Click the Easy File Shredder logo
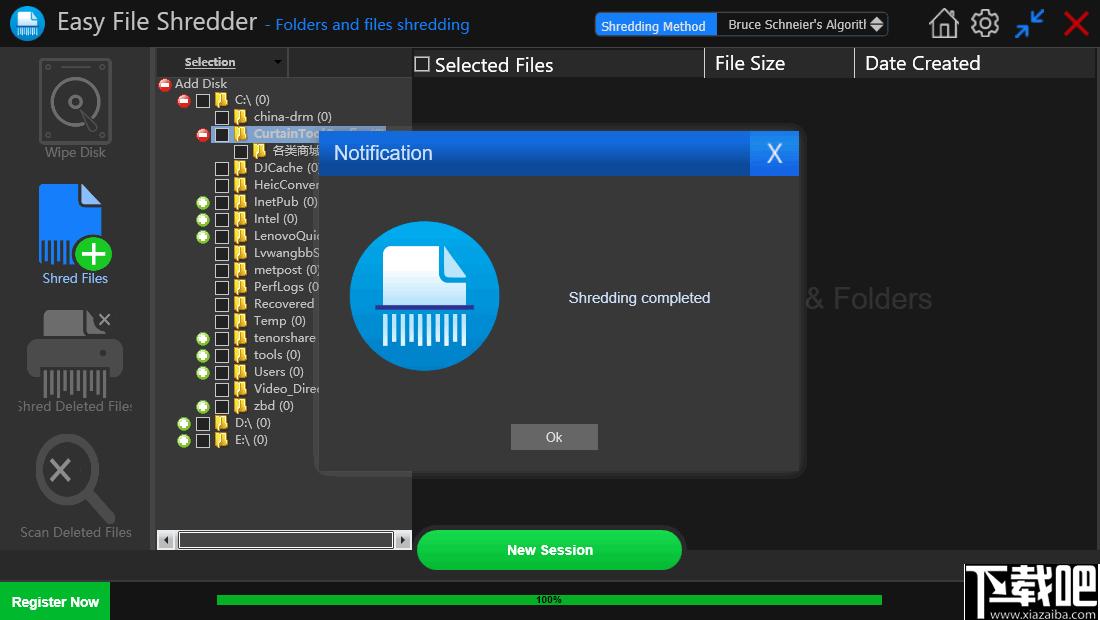The width and height of the screenshot is (1100, 620). 27,23
